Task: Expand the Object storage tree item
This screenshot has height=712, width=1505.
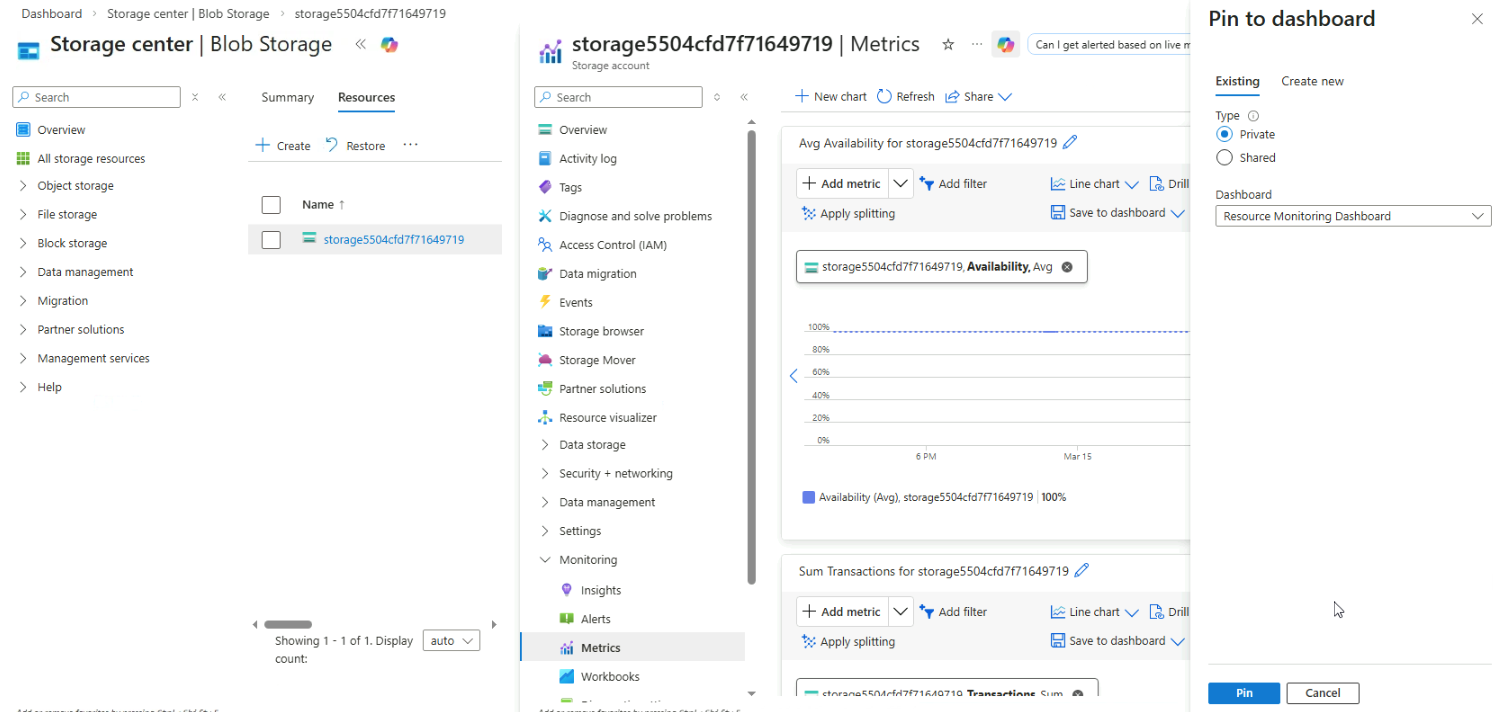Action: pos(23,186)
